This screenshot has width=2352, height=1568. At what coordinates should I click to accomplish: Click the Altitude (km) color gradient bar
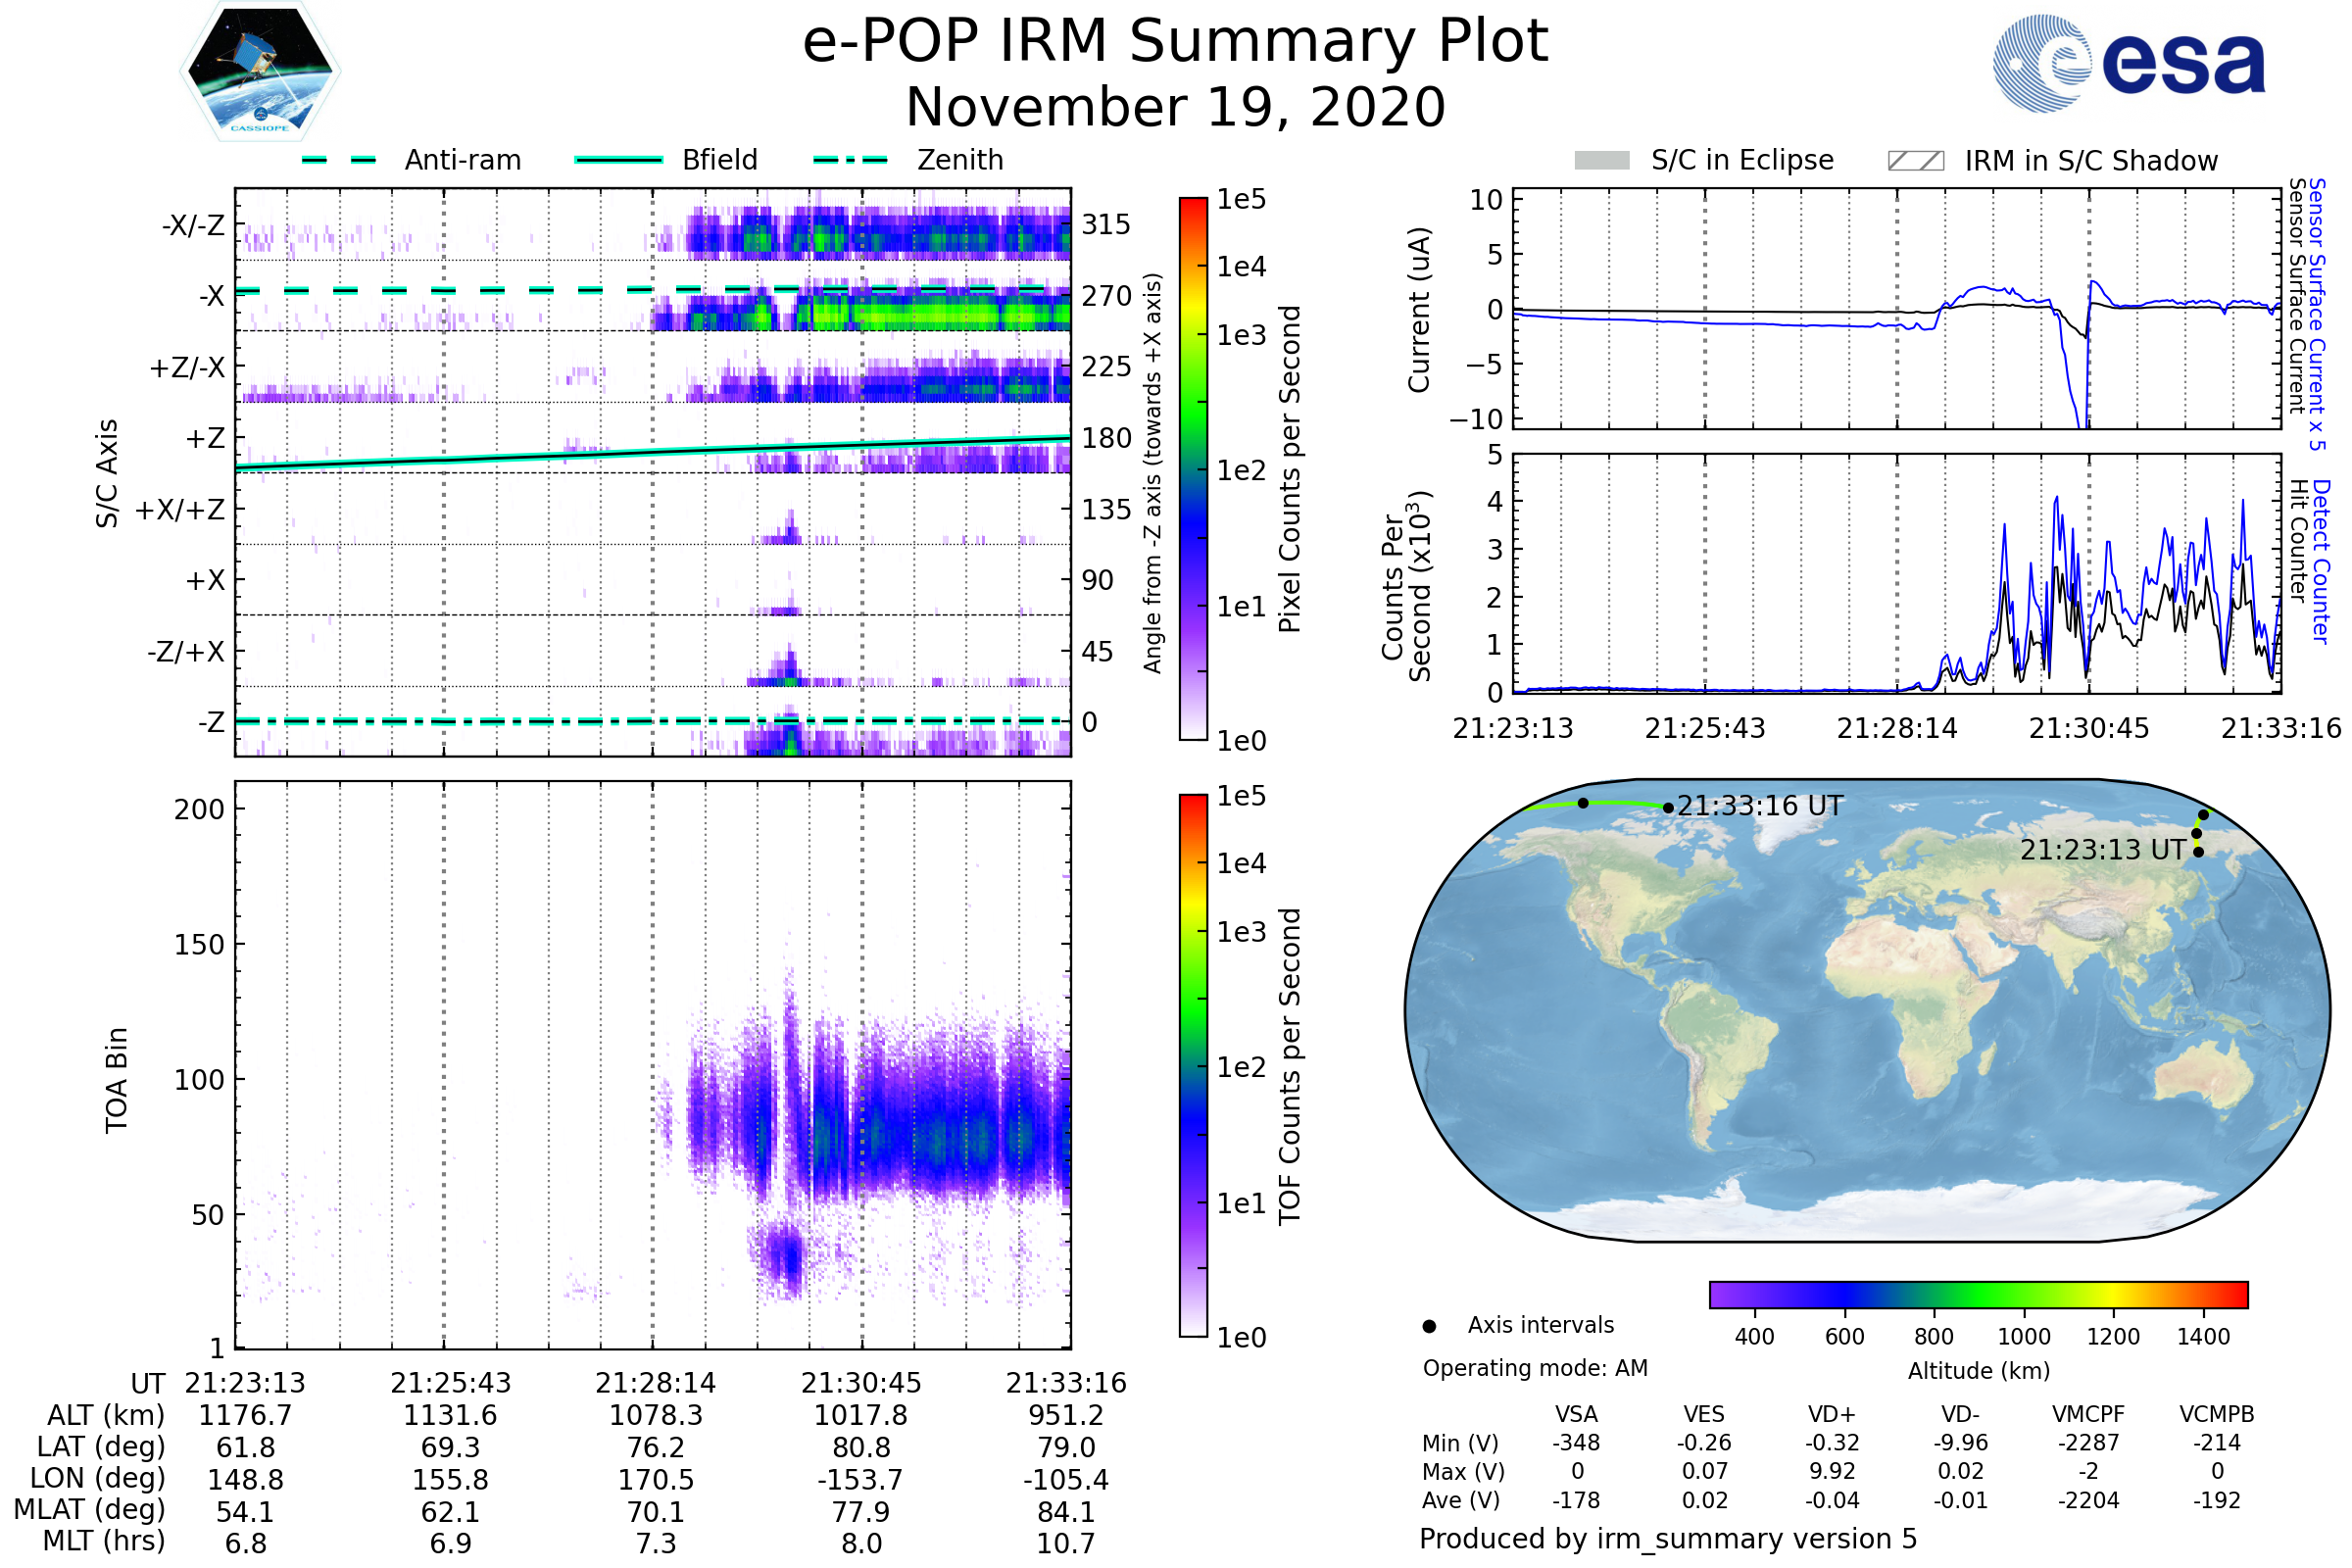1978,1294
